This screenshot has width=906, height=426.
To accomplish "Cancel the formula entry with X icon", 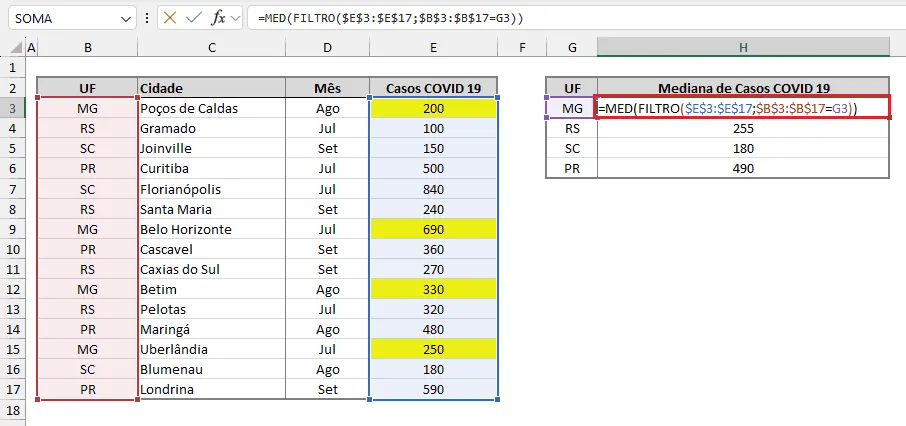I will pyautogui.click(x=169, y=18).
